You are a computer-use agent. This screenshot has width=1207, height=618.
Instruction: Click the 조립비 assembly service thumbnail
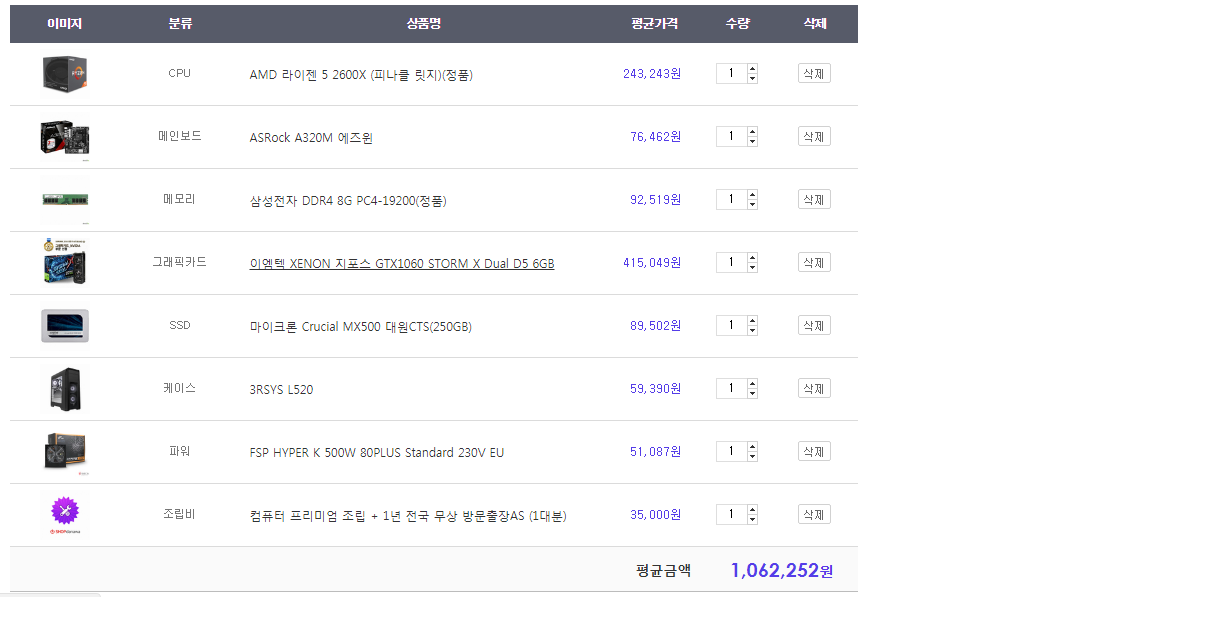[65, 515]
